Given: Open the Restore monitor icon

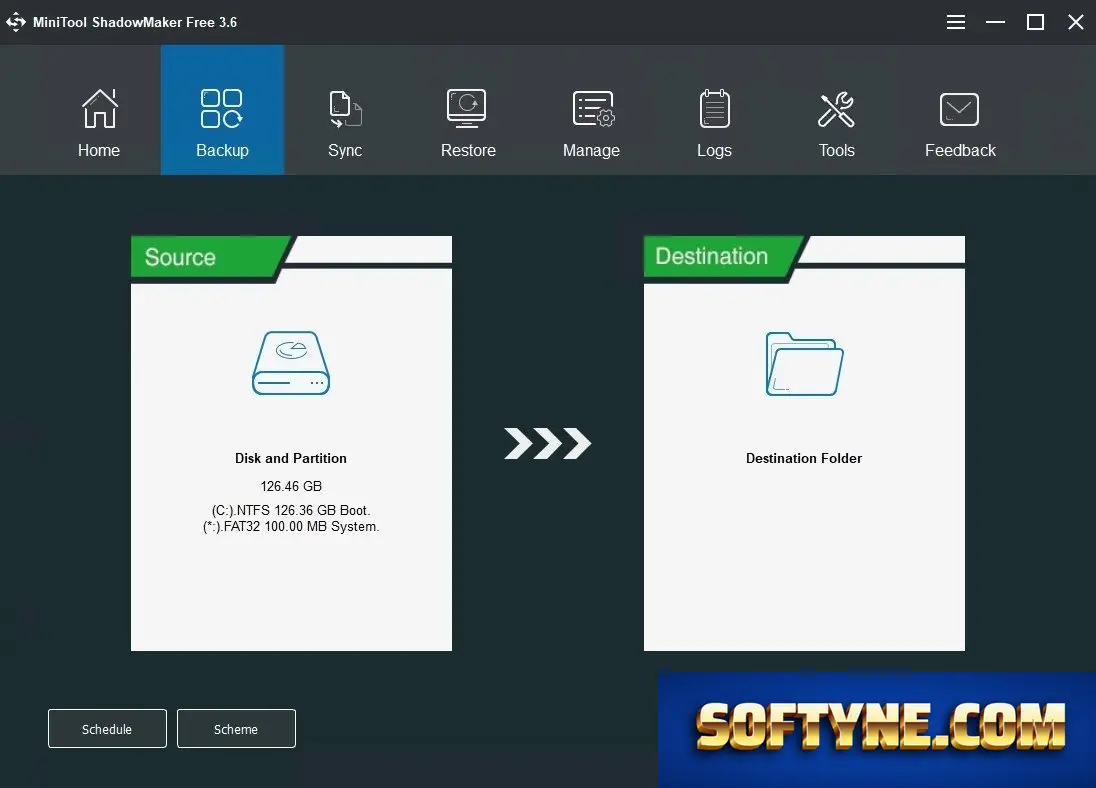Looking at the screenshot, I should pos(467,108).
